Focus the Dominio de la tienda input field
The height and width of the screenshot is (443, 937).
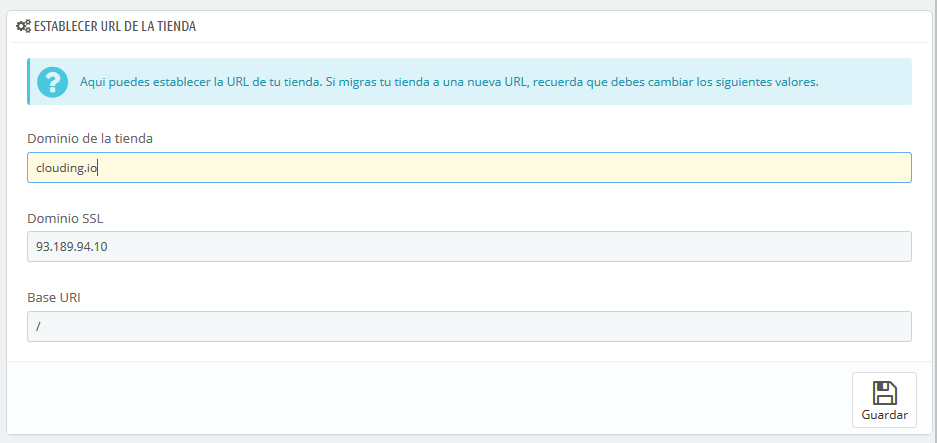tap(469, 167)
